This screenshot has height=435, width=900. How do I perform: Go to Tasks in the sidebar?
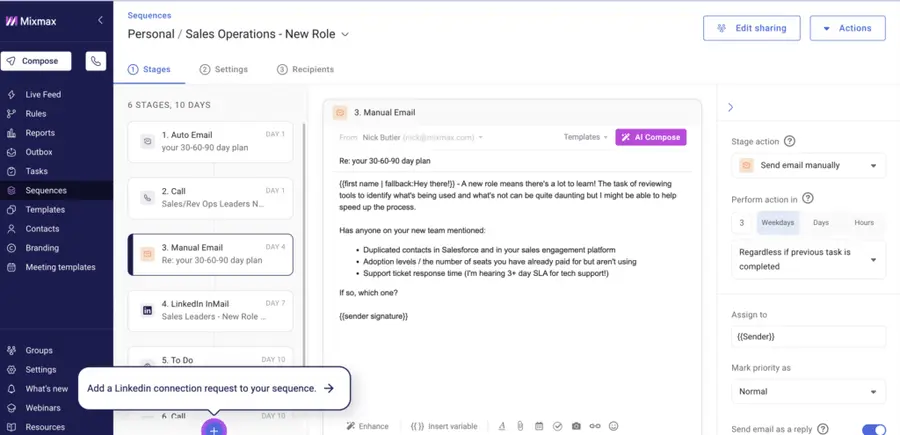point(36,171)
